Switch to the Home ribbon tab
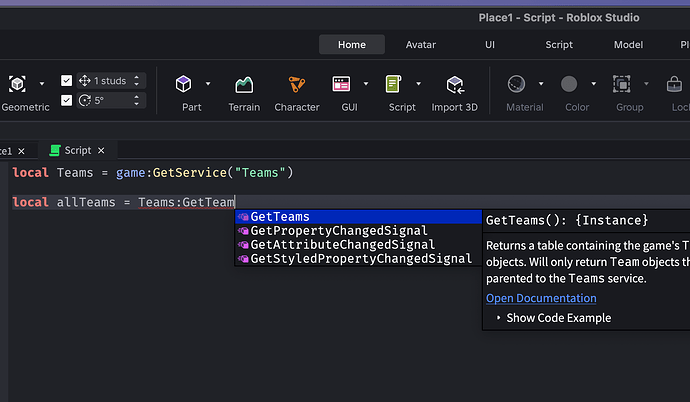Viewport: 690px width, 402px height. pyautogui.click(x=352, y=44)
